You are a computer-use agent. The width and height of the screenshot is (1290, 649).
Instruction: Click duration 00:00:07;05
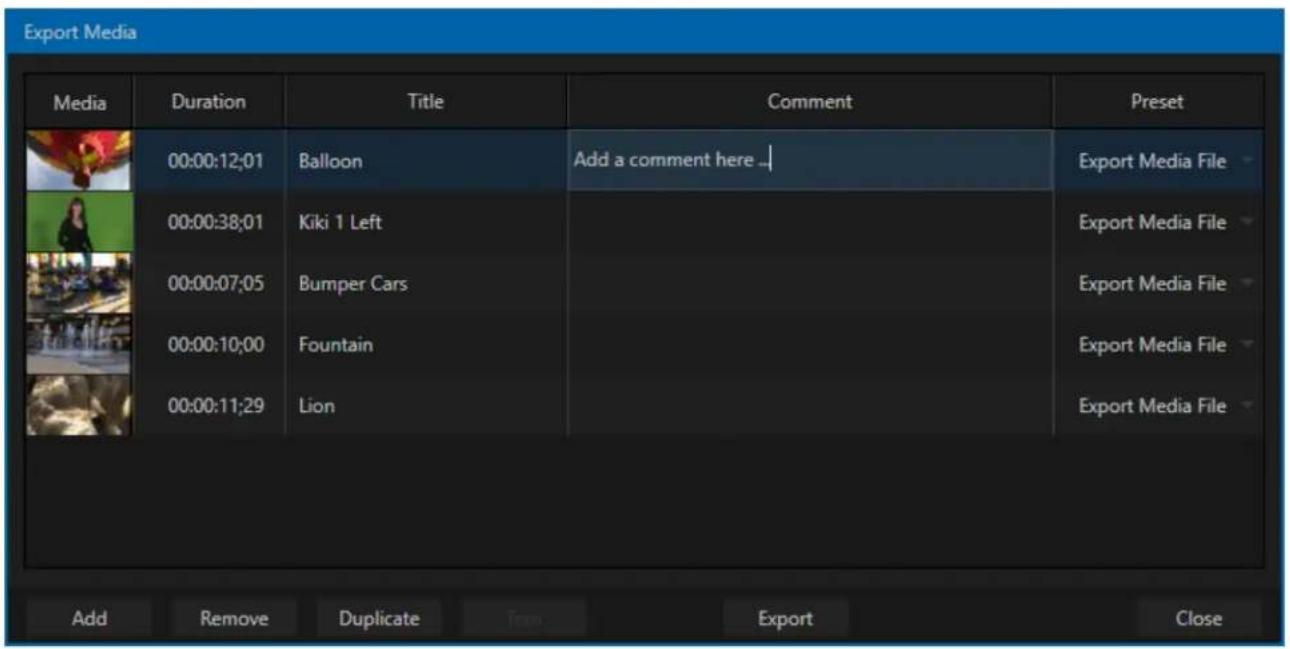point(216,283)
